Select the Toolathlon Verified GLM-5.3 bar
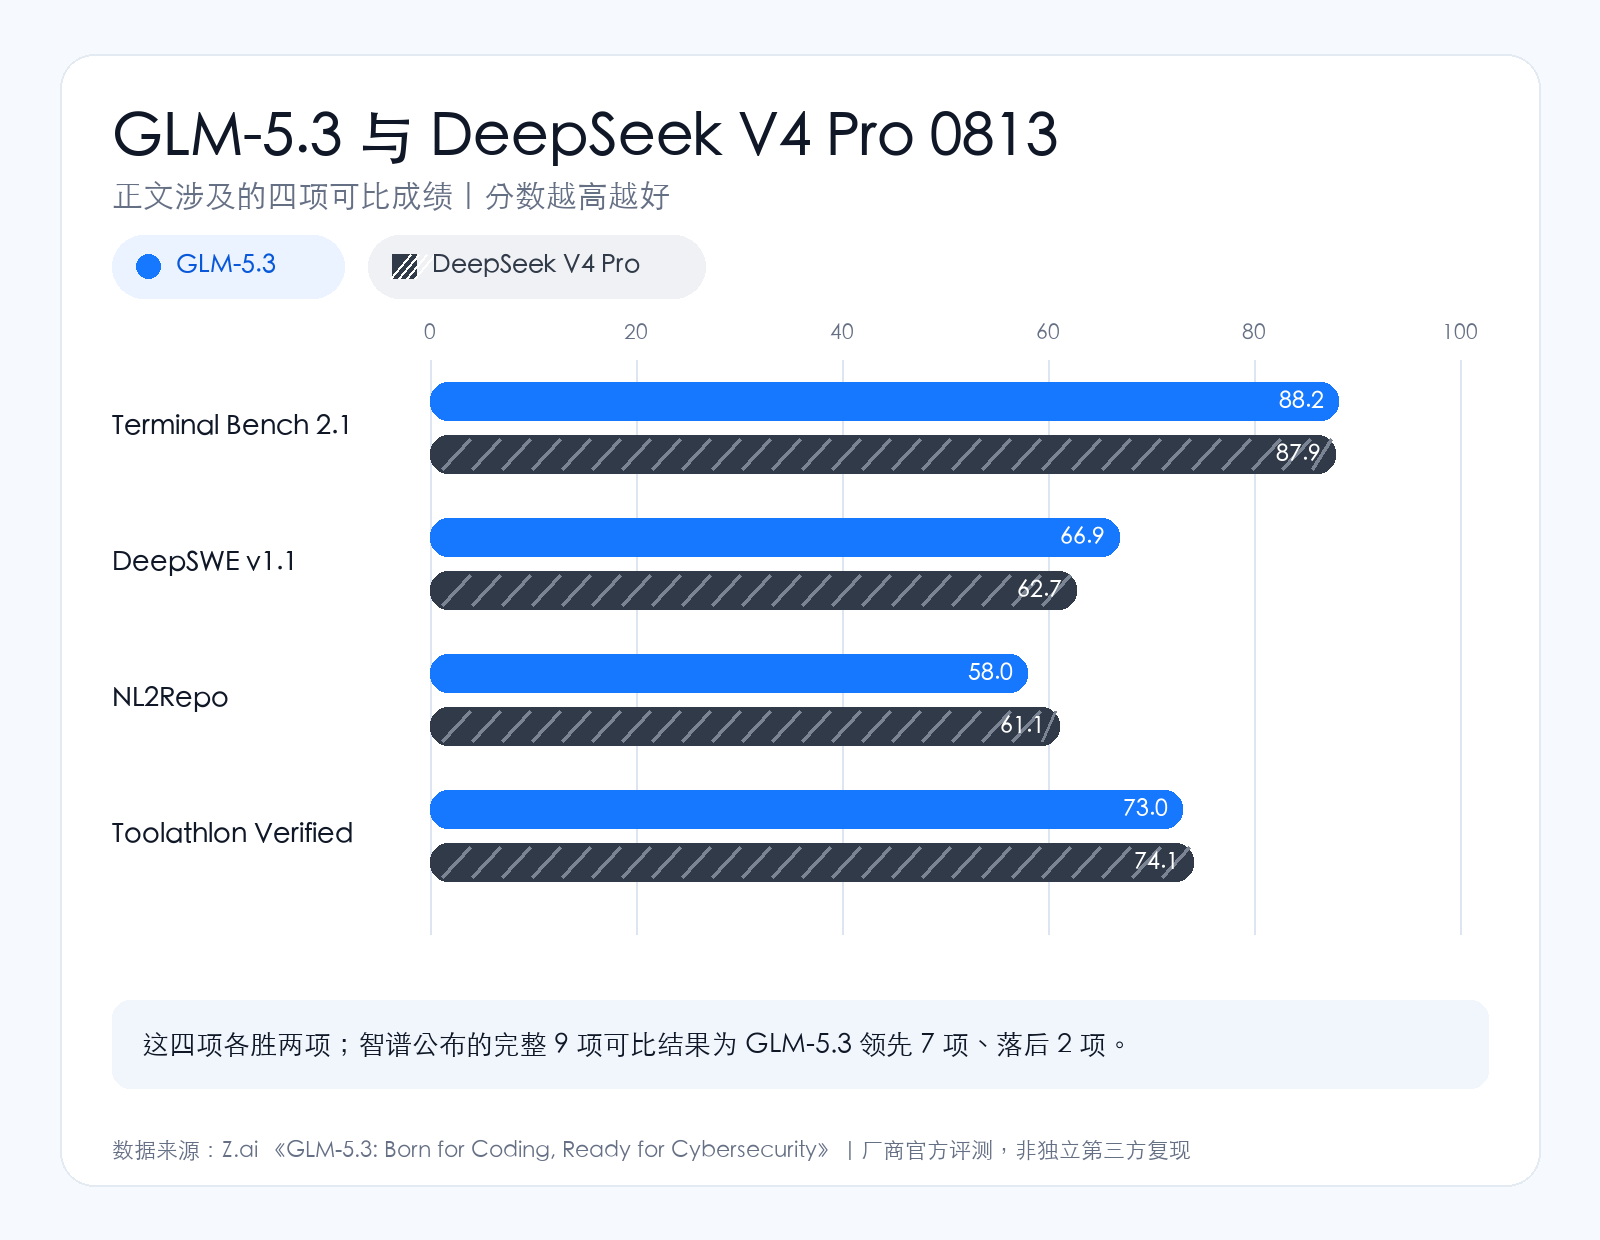This screenshot has height=1240, width=1600. 806,809
